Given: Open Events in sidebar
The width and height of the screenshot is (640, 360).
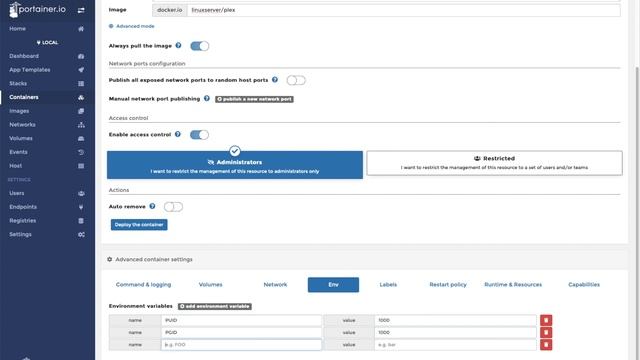Looking at the screenshot, I should point(18,152).
